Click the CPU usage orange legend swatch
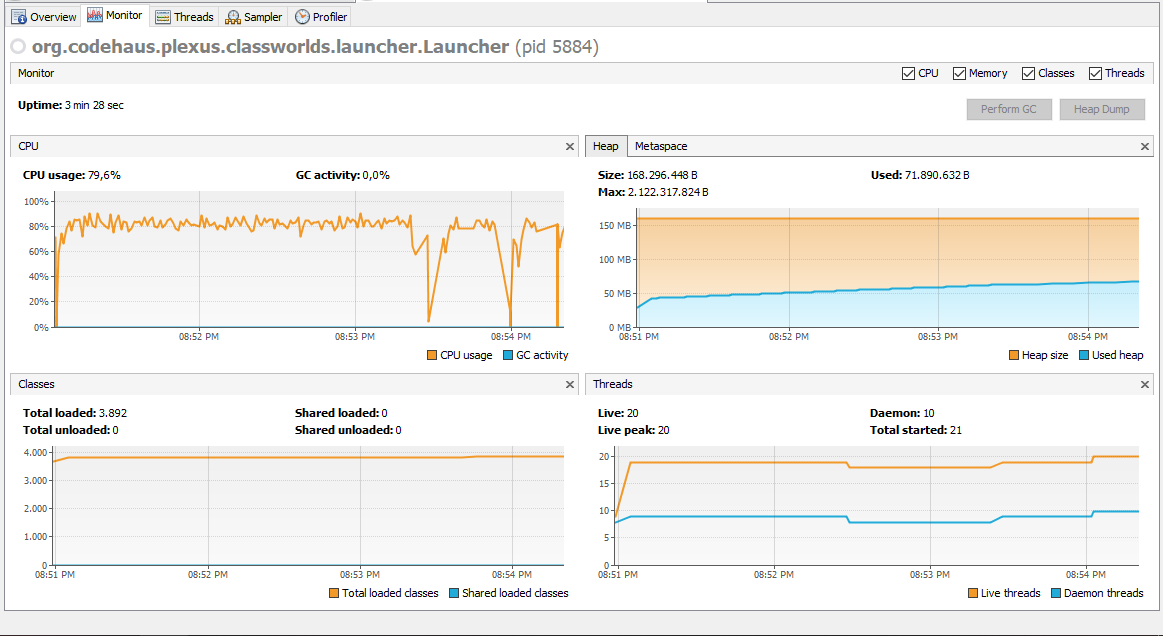The height and width of the screenshot is (636, 1163). (432, 355)
